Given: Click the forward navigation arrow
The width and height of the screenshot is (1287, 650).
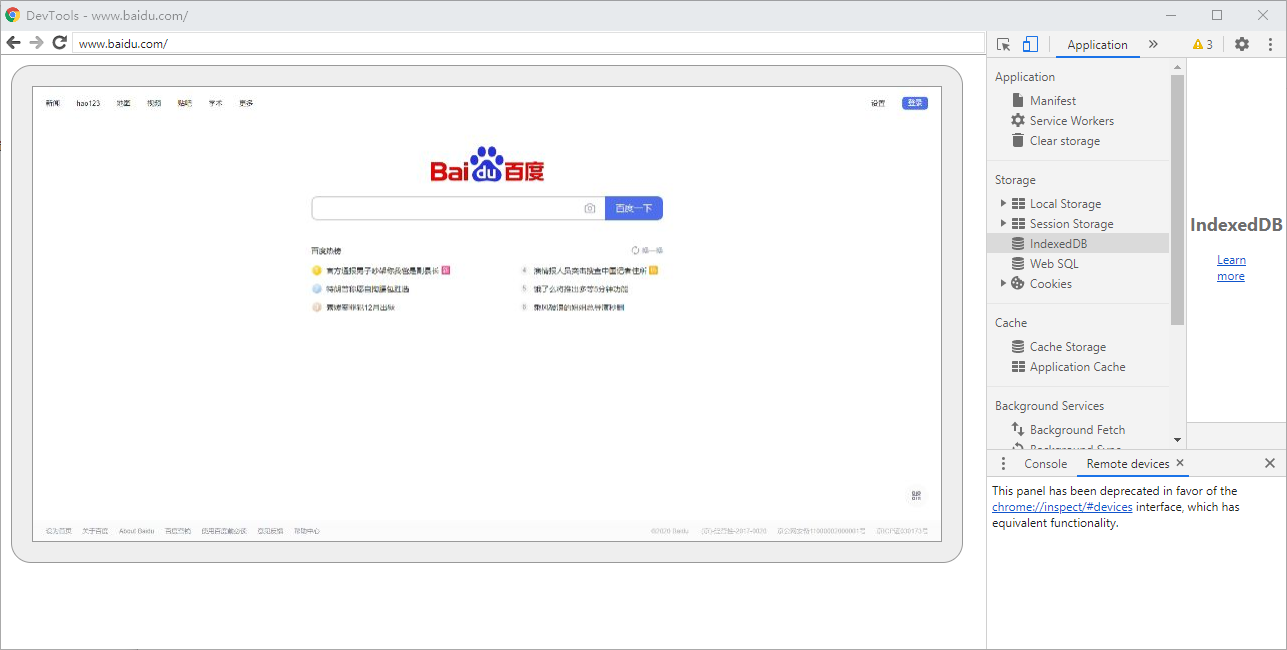Looking at the screenshot, I should click(x=36, y=43).
